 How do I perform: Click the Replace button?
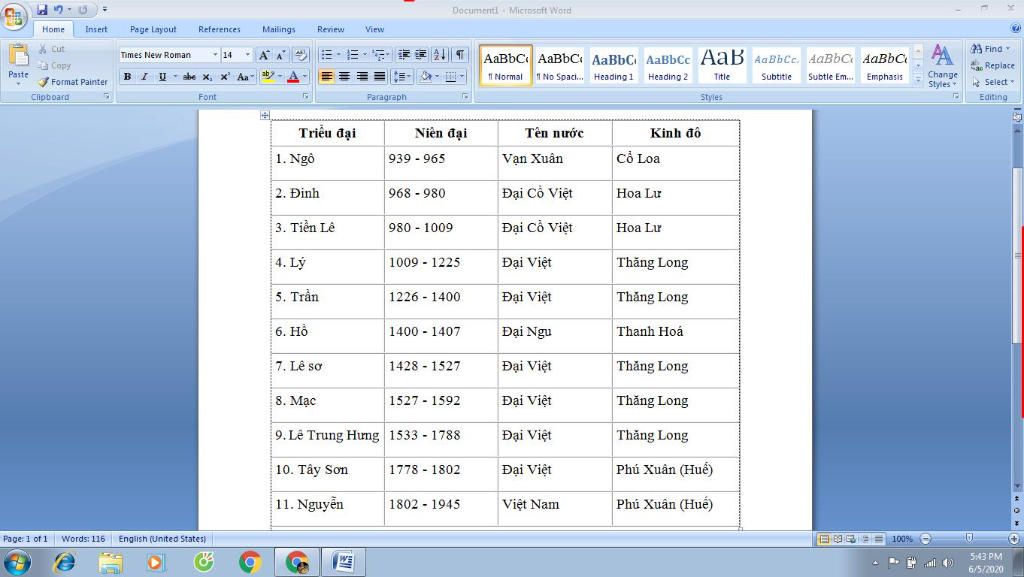[x=993, y=66]
